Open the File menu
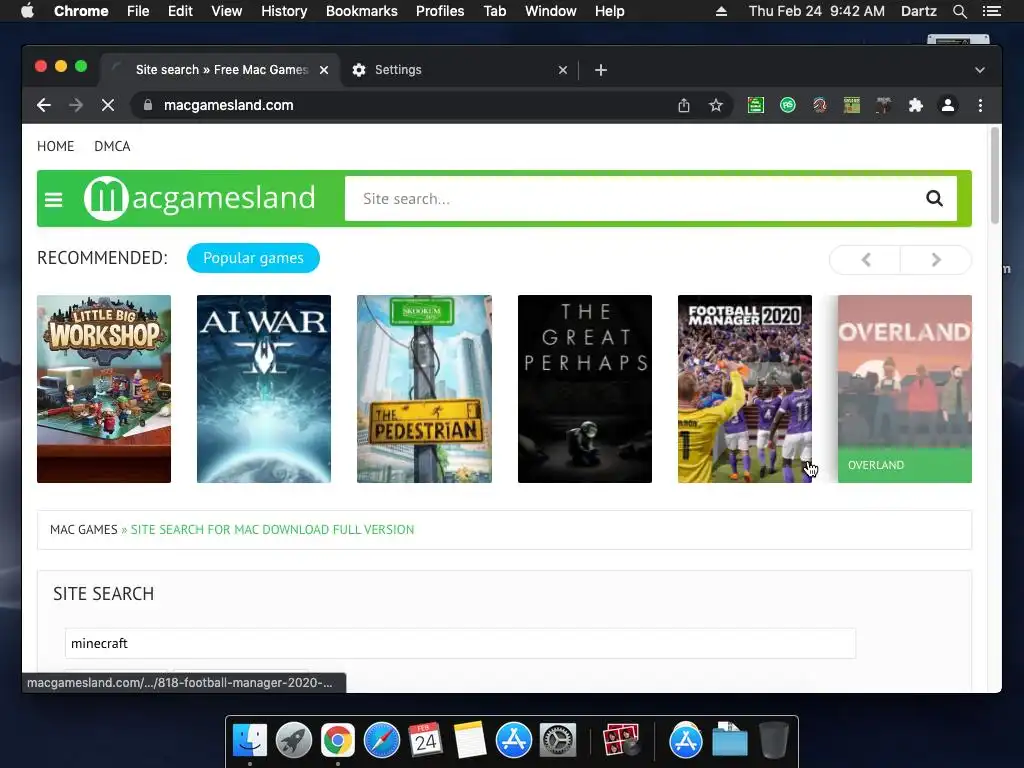 (x=138, y=11)
